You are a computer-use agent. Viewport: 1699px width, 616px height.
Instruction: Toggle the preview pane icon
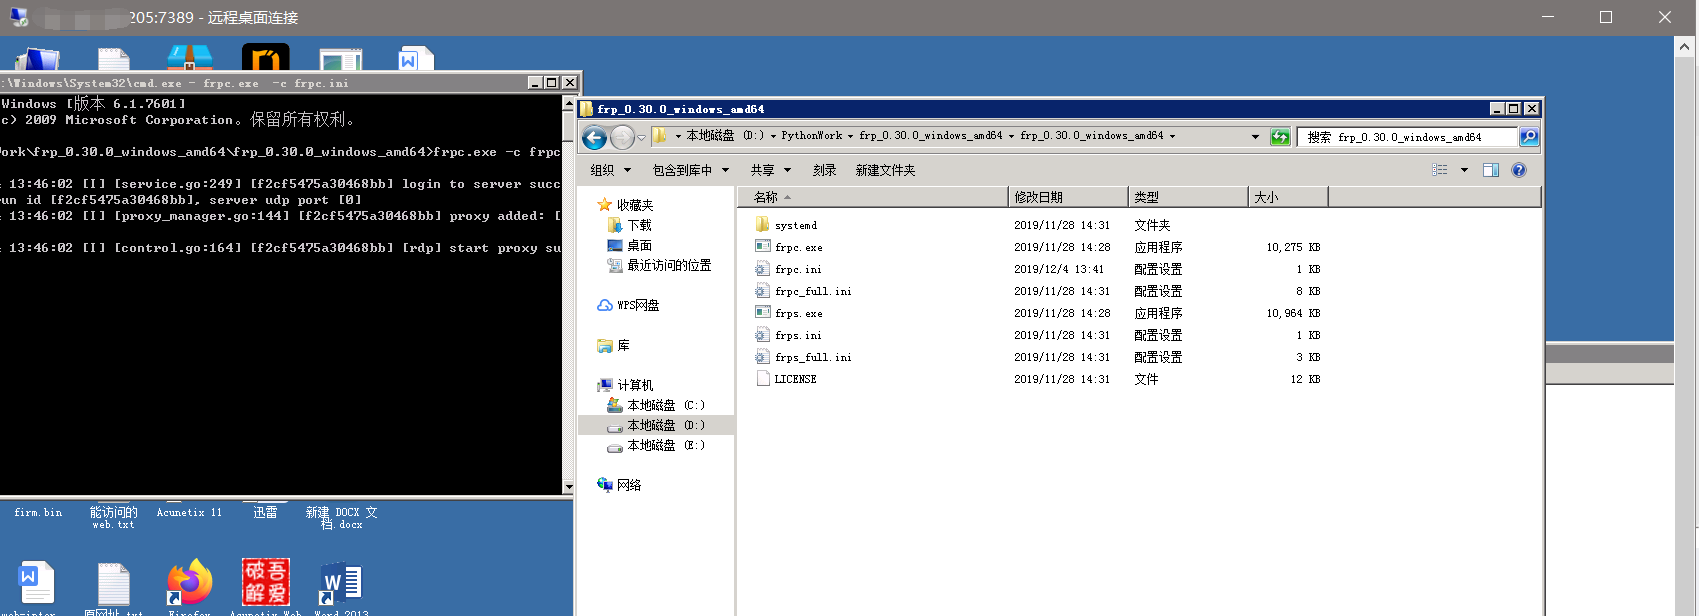click(x=1491, y=170)
